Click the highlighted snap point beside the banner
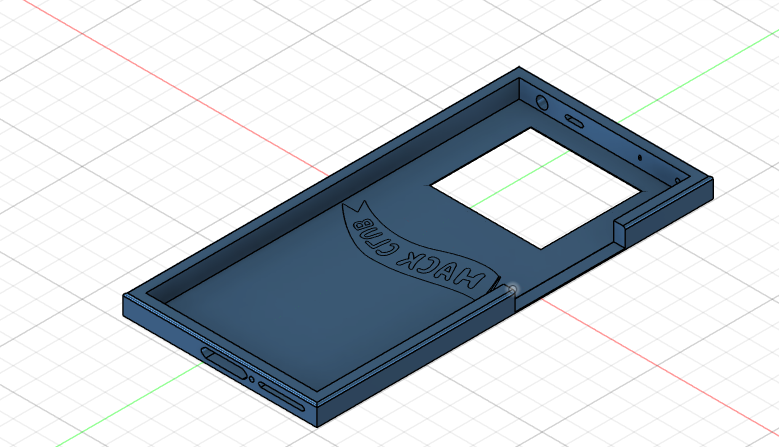The height and width of the screenshot is (447, 779). pyautogui.click(x=513, y=289)
